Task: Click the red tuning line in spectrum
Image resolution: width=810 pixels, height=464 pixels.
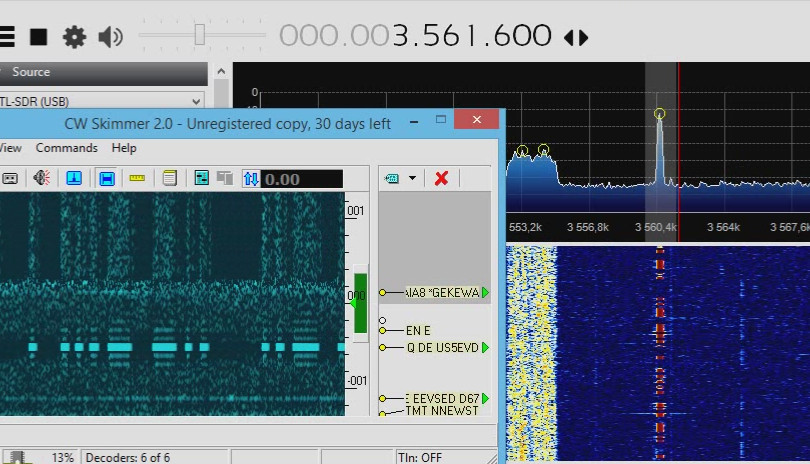Action: pyautogui.click(x=679, y=152)
